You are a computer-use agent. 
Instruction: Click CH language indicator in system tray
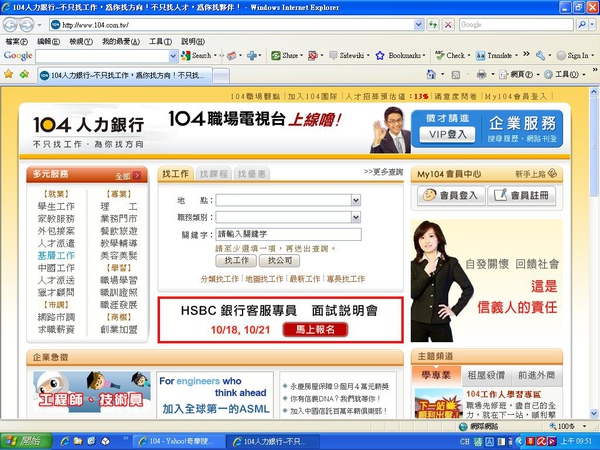[465, 441]
